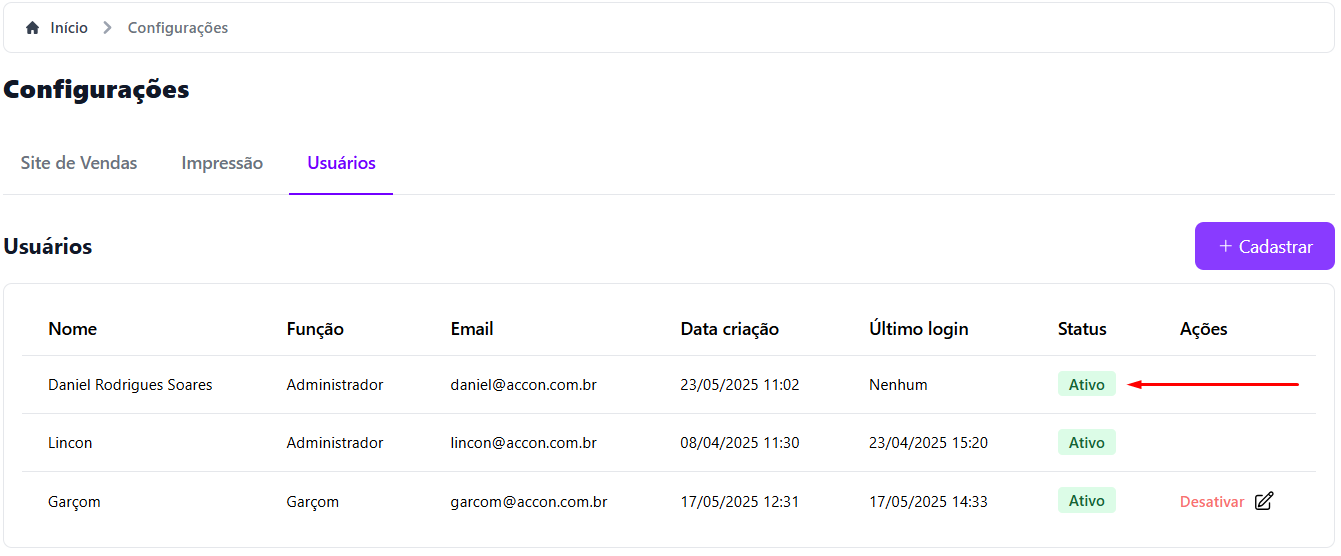1341x556 pixels.
Task: Click the Ações column header
Action: tap(1204, 329)
